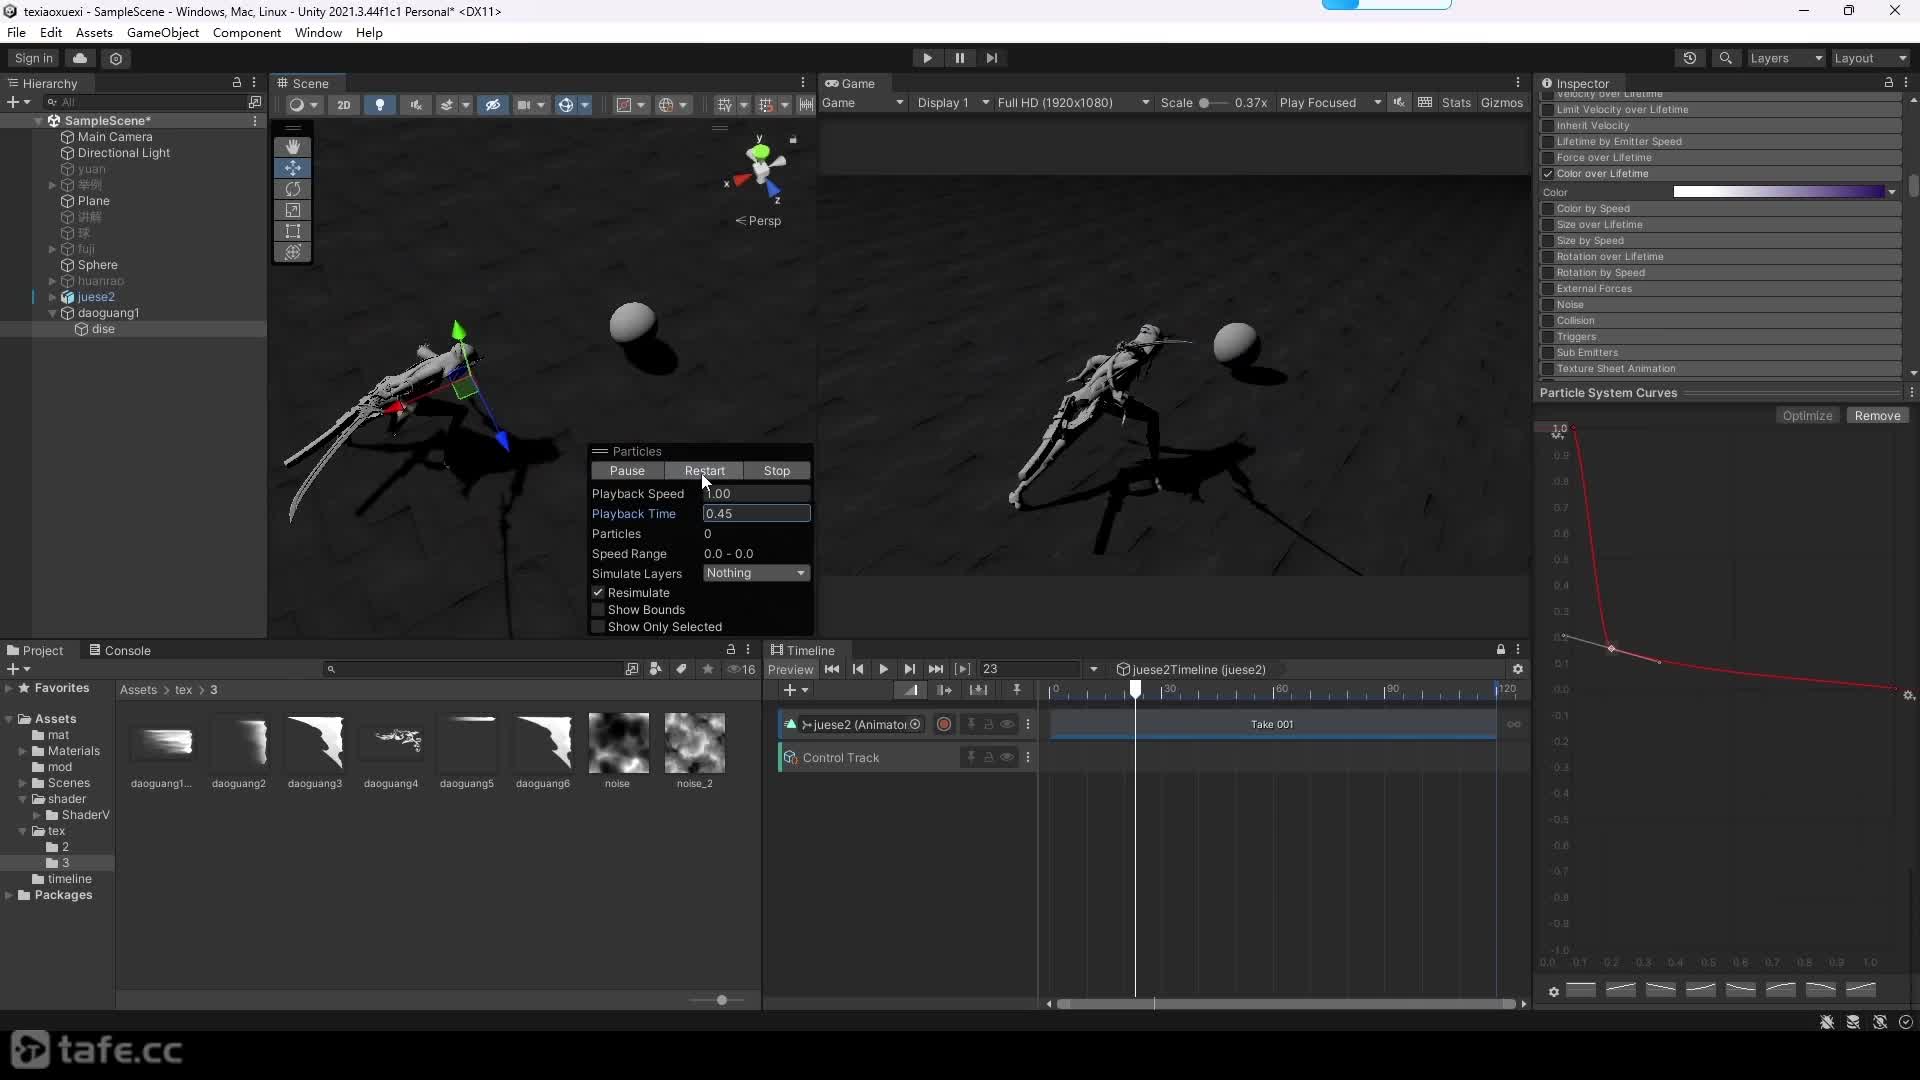1920x1080 pixels.
Task: Click the Stop particles button
Action: point(776,471)
